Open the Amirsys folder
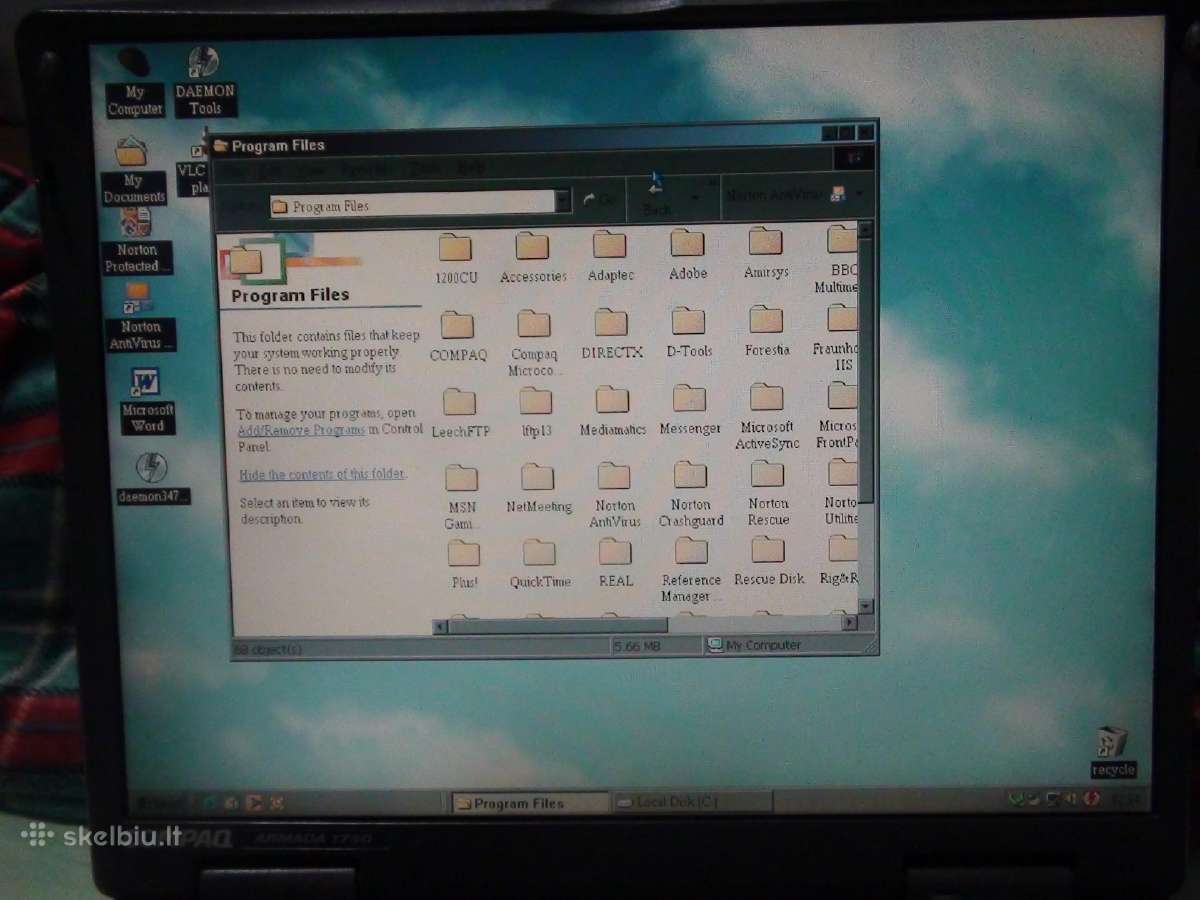 (766, 254)
